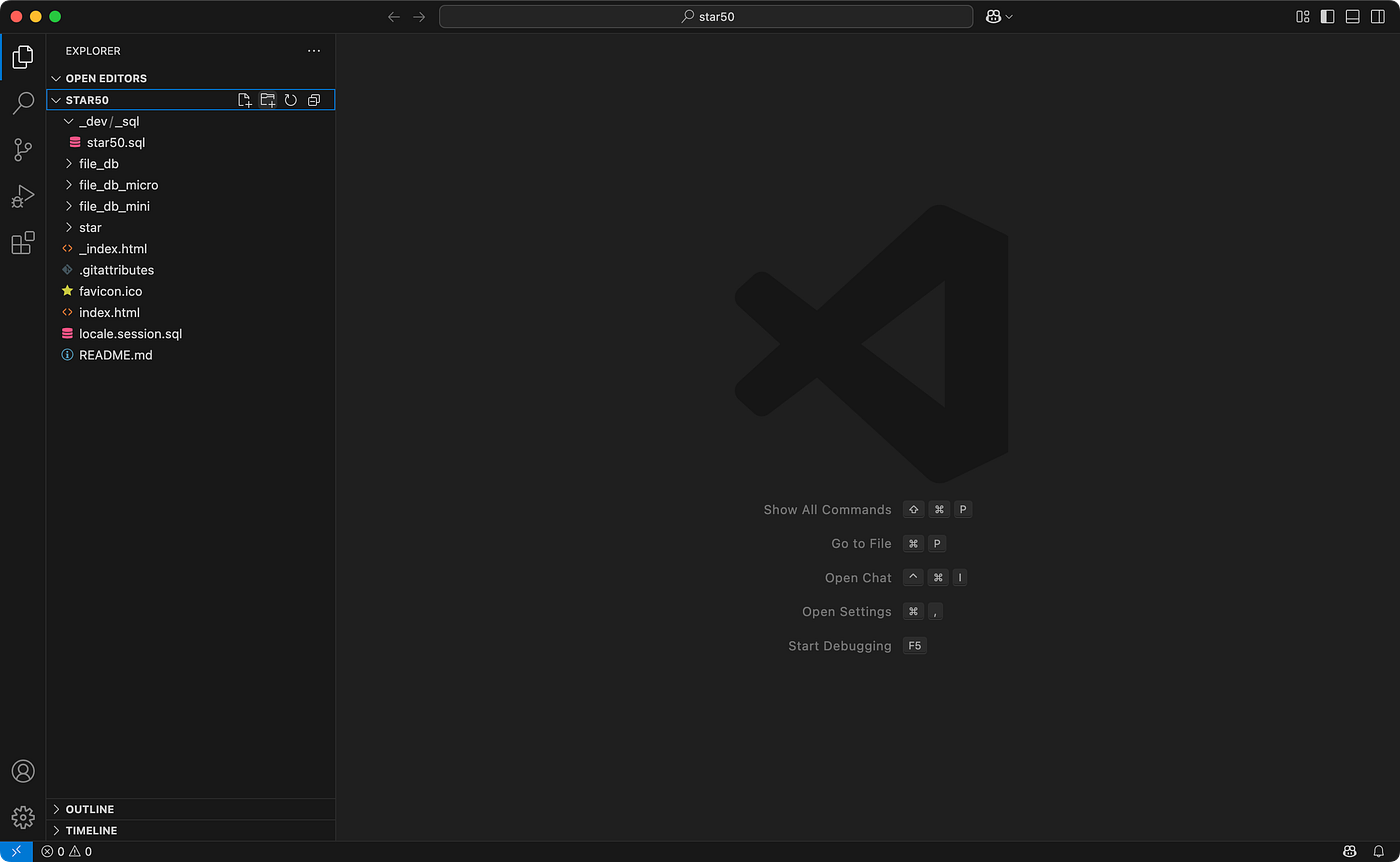Collapse the _dev/_sql folder
This screenshot has width=1400, height=862.
tap(191, 121)
